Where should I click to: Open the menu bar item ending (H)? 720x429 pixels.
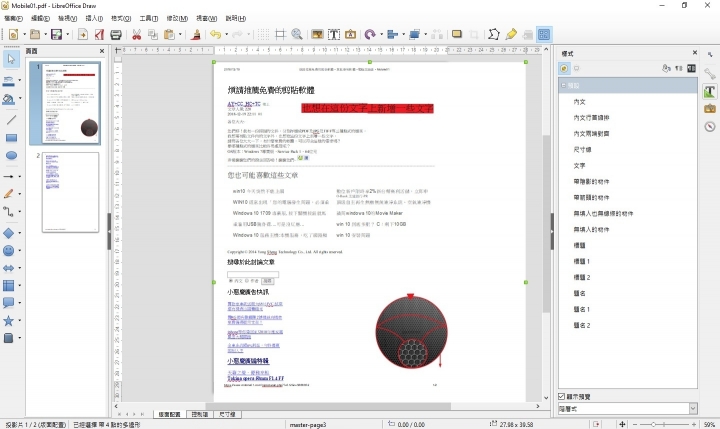click(236, 18)
